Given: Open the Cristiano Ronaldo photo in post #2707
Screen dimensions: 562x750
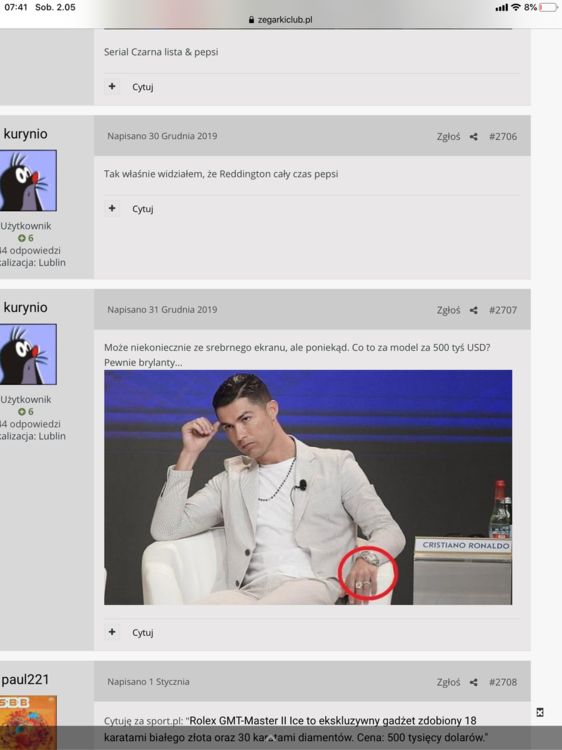Looking at the screenshot, I should tap(308, 487).
